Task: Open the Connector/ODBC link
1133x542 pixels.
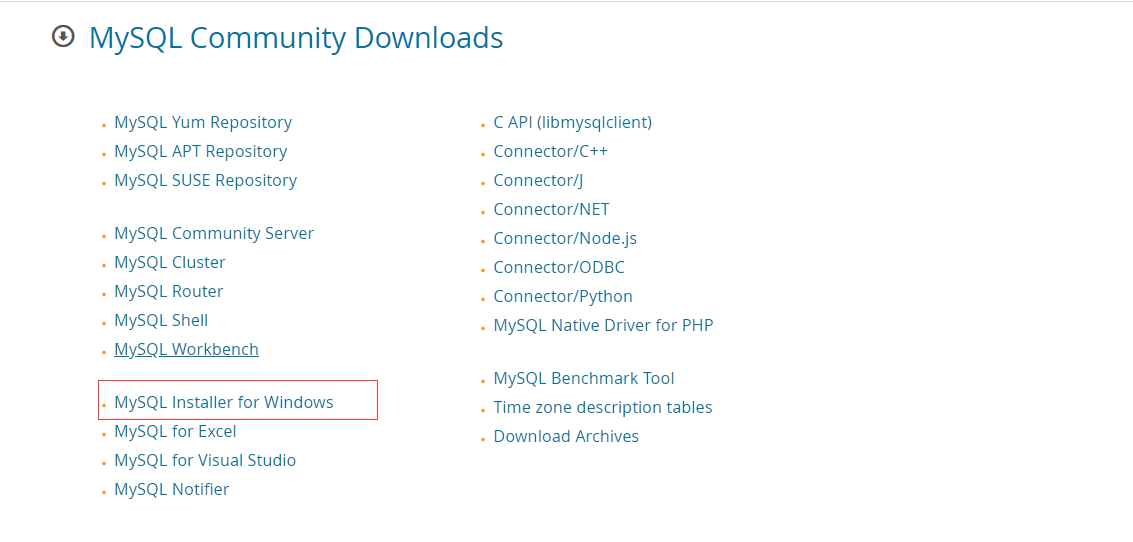Action: 559,268
